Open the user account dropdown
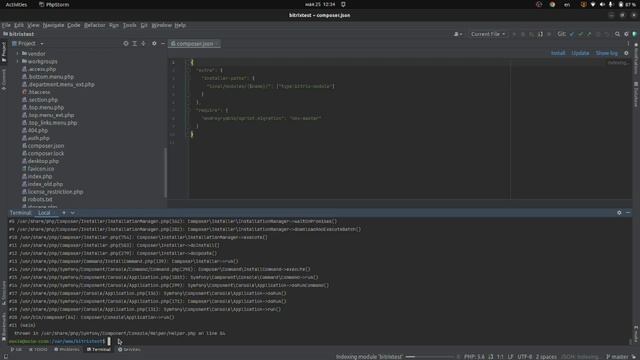The height and width of the screenshot is (360, 640). 458,34
